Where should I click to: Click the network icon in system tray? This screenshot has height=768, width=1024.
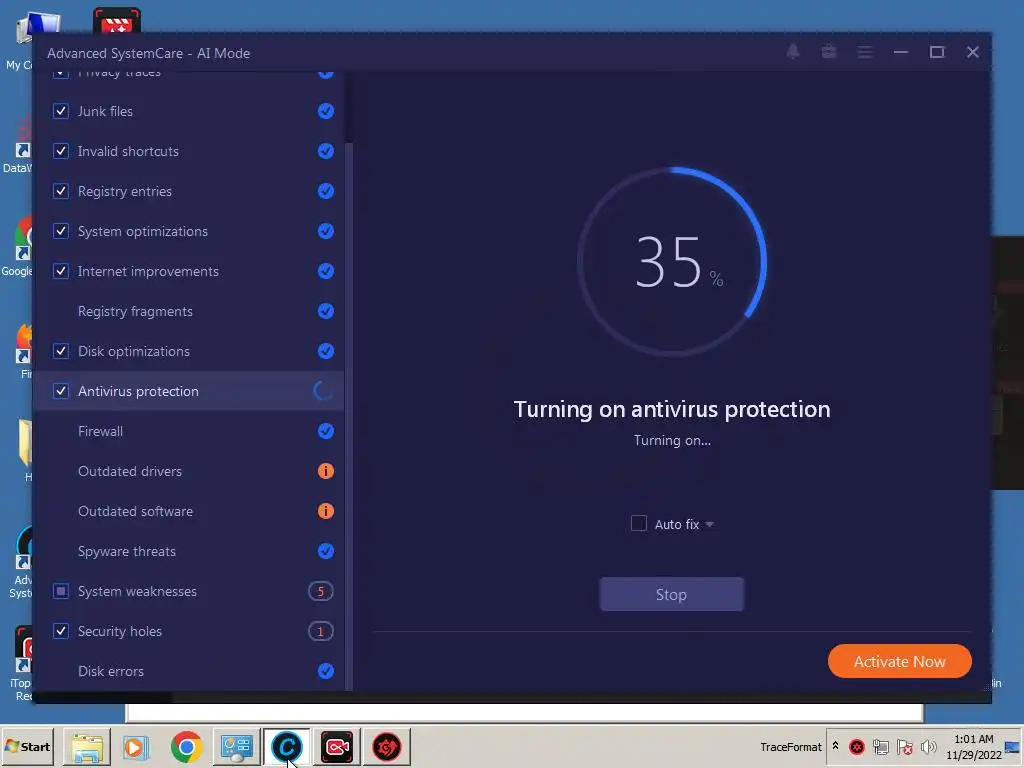tap(880, 746)
